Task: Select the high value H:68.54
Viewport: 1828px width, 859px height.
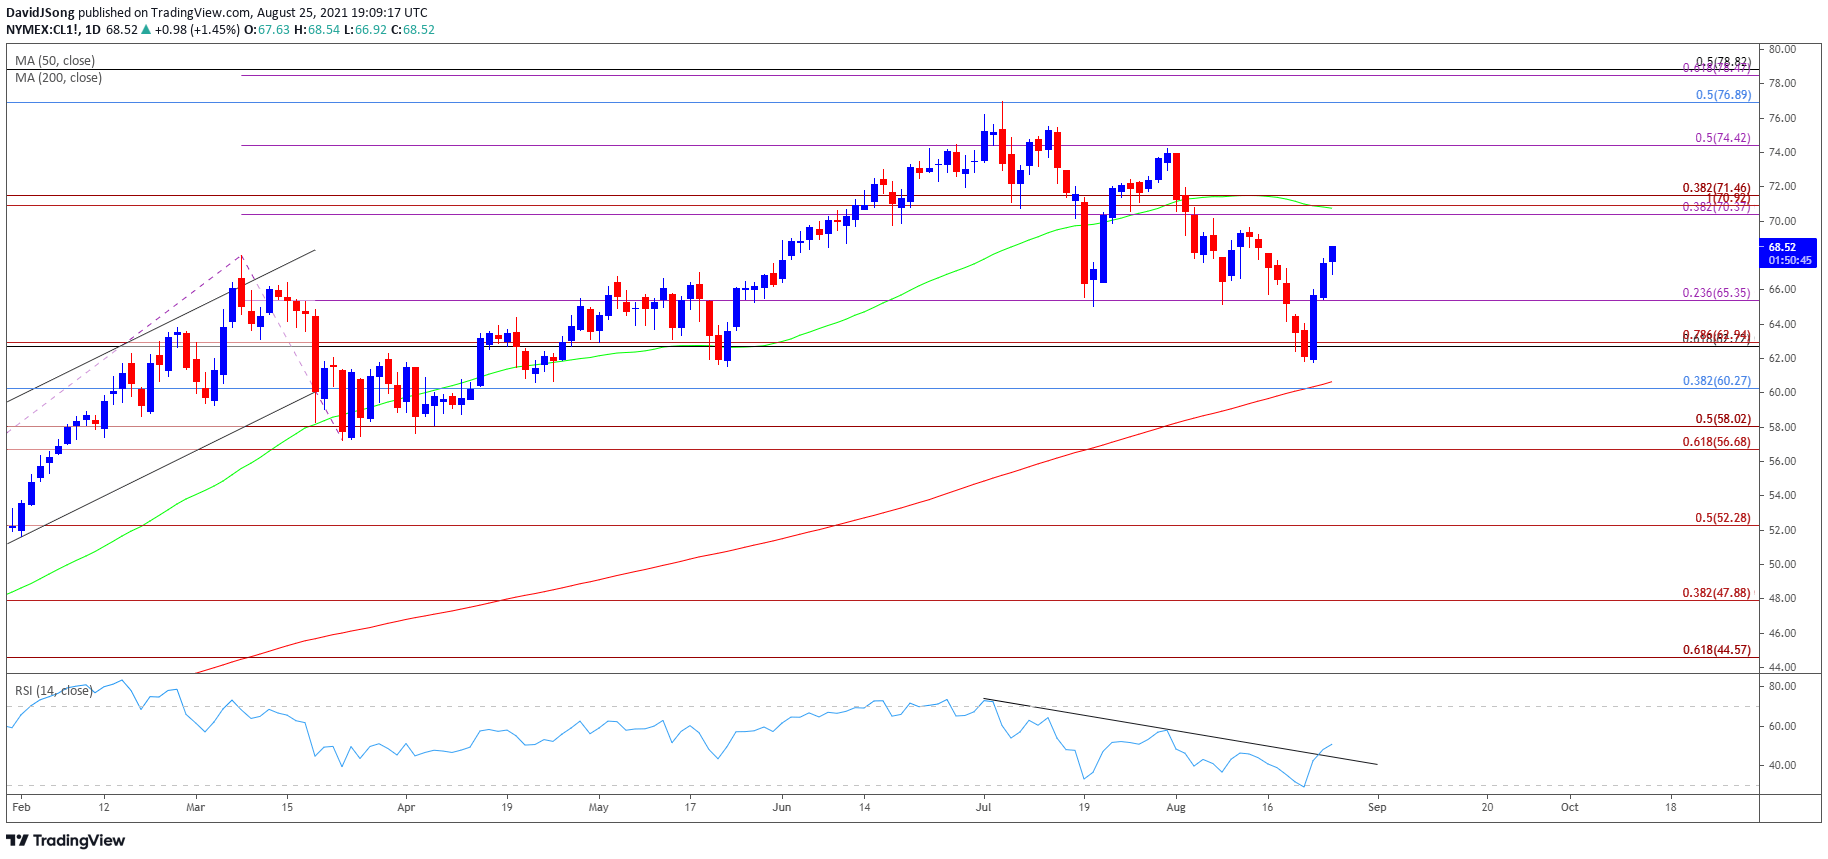Action: coord(317,30)
